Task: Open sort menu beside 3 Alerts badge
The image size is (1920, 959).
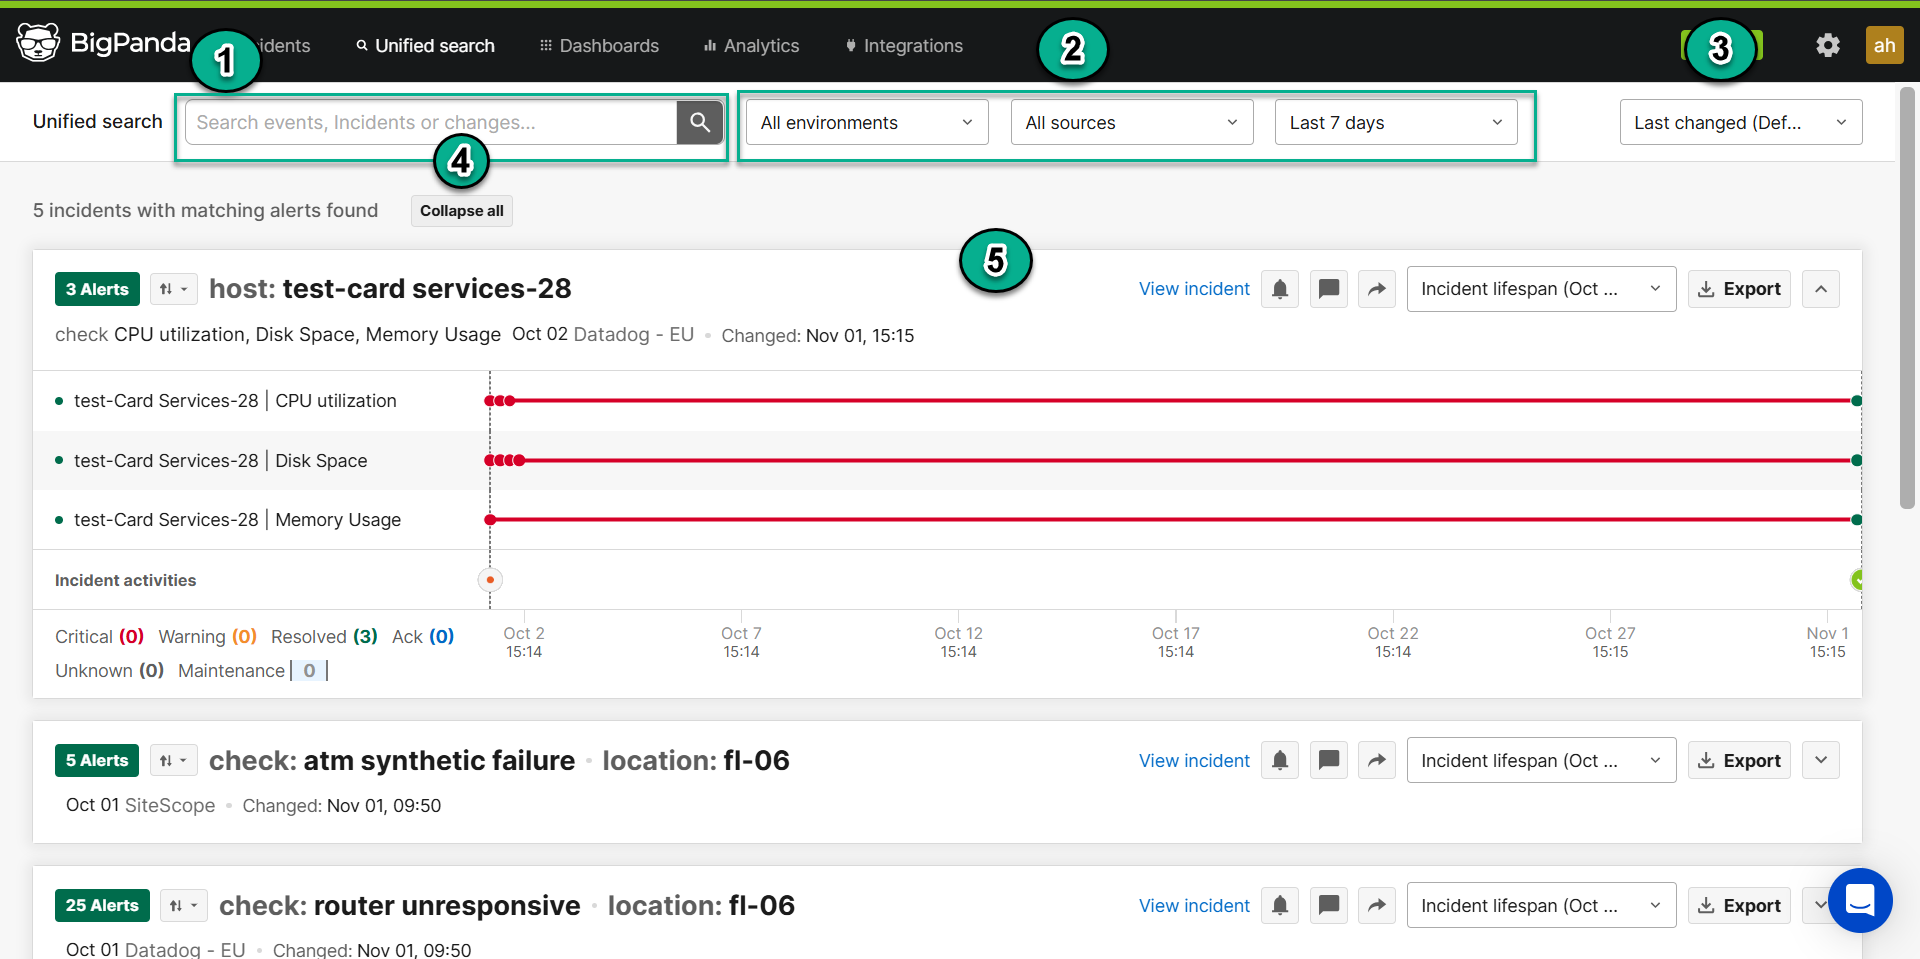Action: point(173,289)
